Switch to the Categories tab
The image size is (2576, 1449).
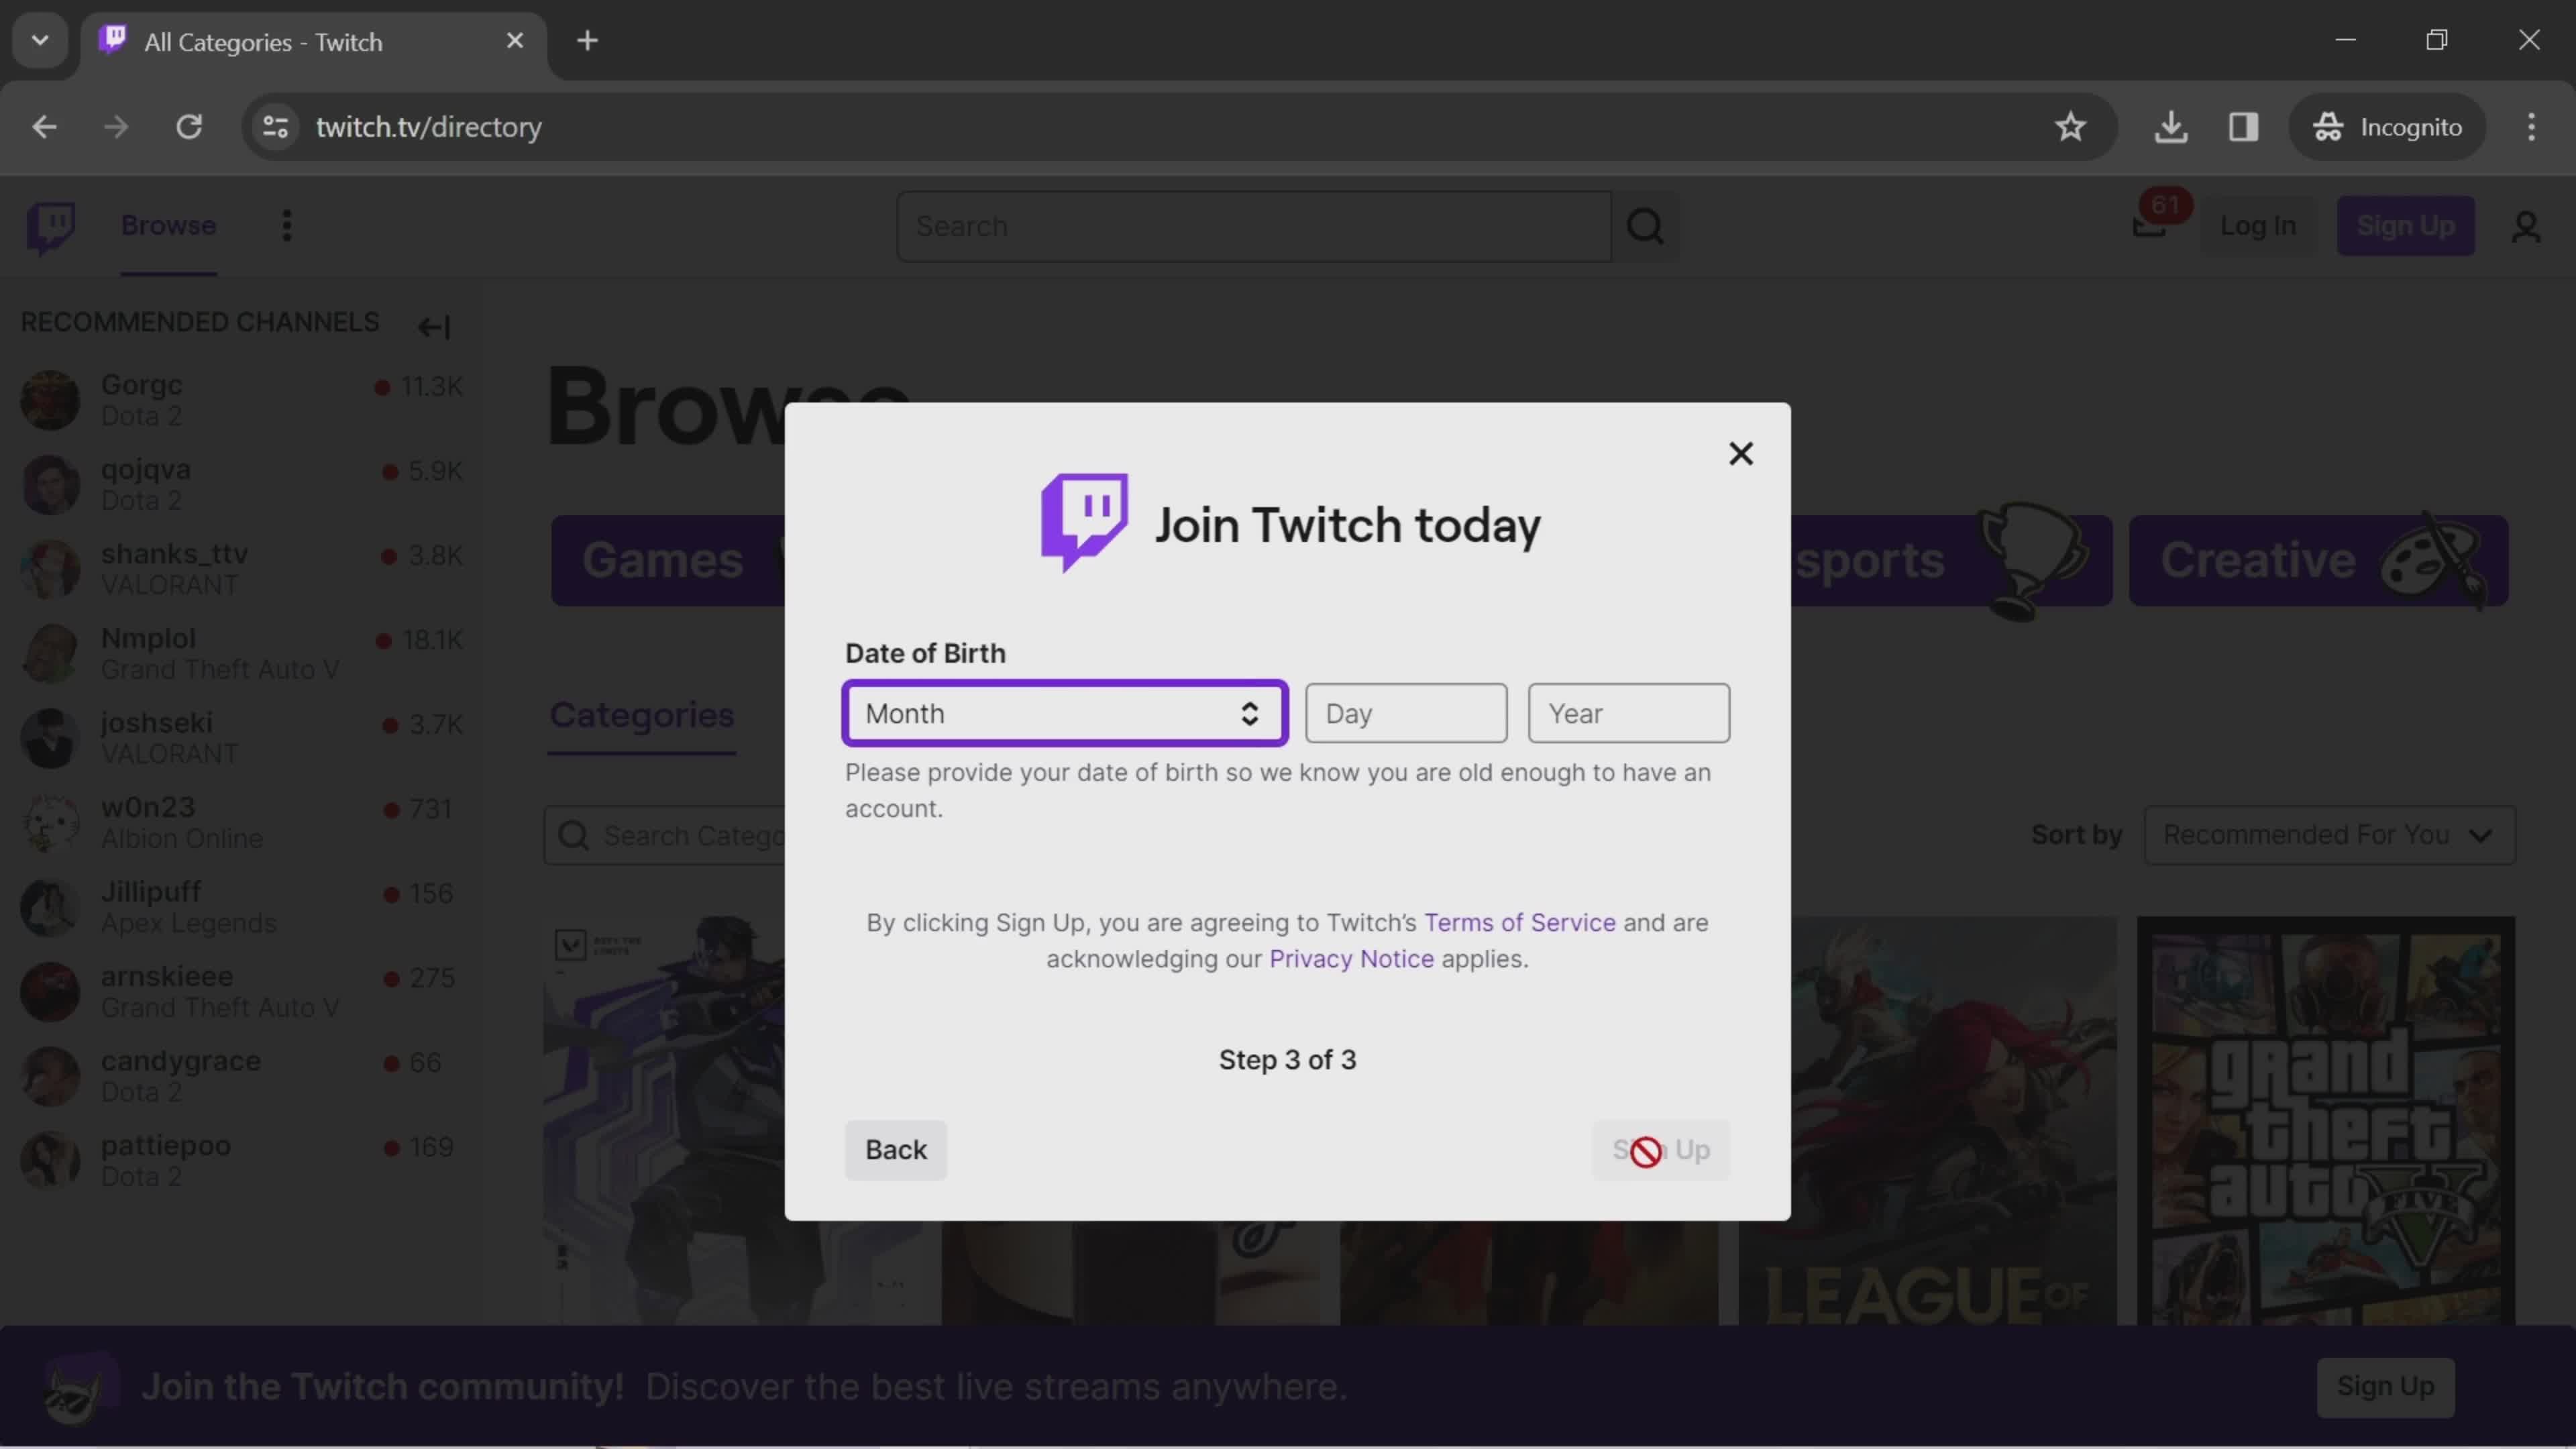641,714
